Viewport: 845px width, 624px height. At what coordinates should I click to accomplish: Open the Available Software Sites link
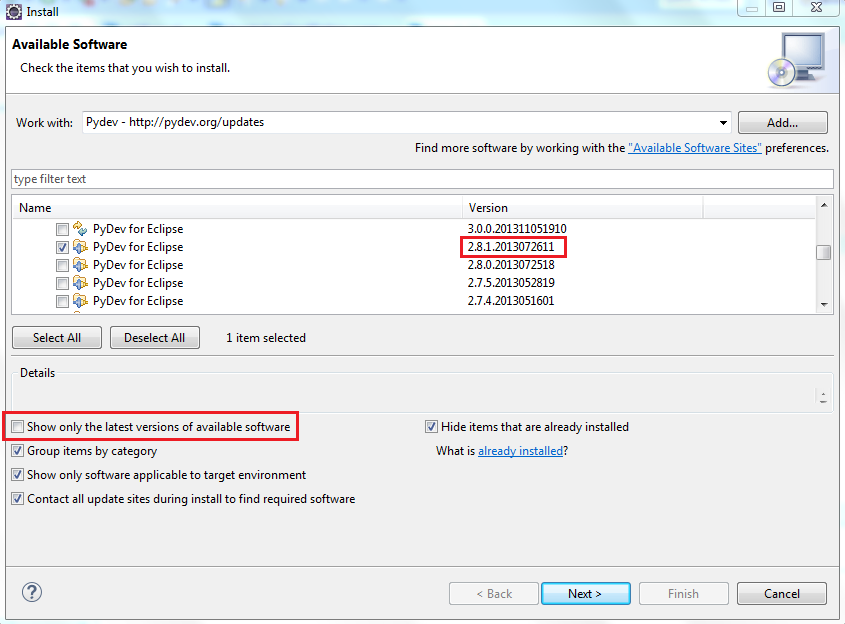point(695,148)
